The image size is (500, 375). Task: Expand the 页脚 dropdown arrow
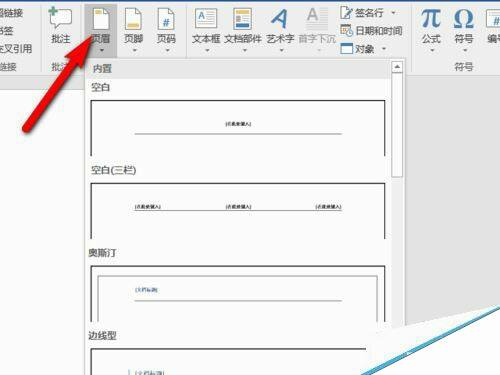tap(135, 50)
